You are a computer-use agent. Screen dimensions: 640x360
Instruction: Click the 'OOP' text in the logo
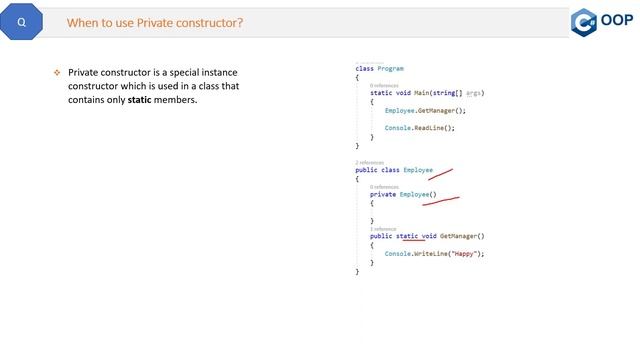(x=617, y=20)
